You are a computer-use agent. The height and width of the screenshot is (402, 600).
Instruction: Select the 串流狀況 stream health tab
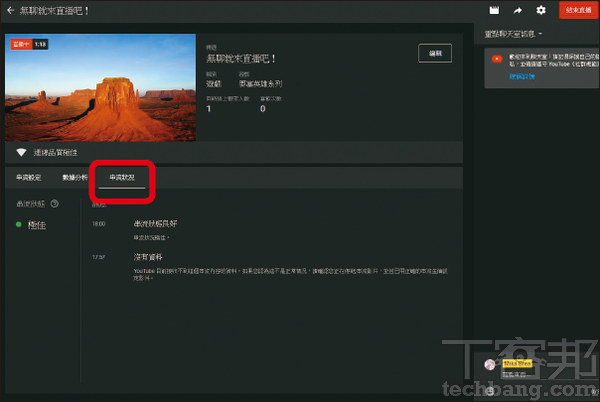(x=122, y=177)
